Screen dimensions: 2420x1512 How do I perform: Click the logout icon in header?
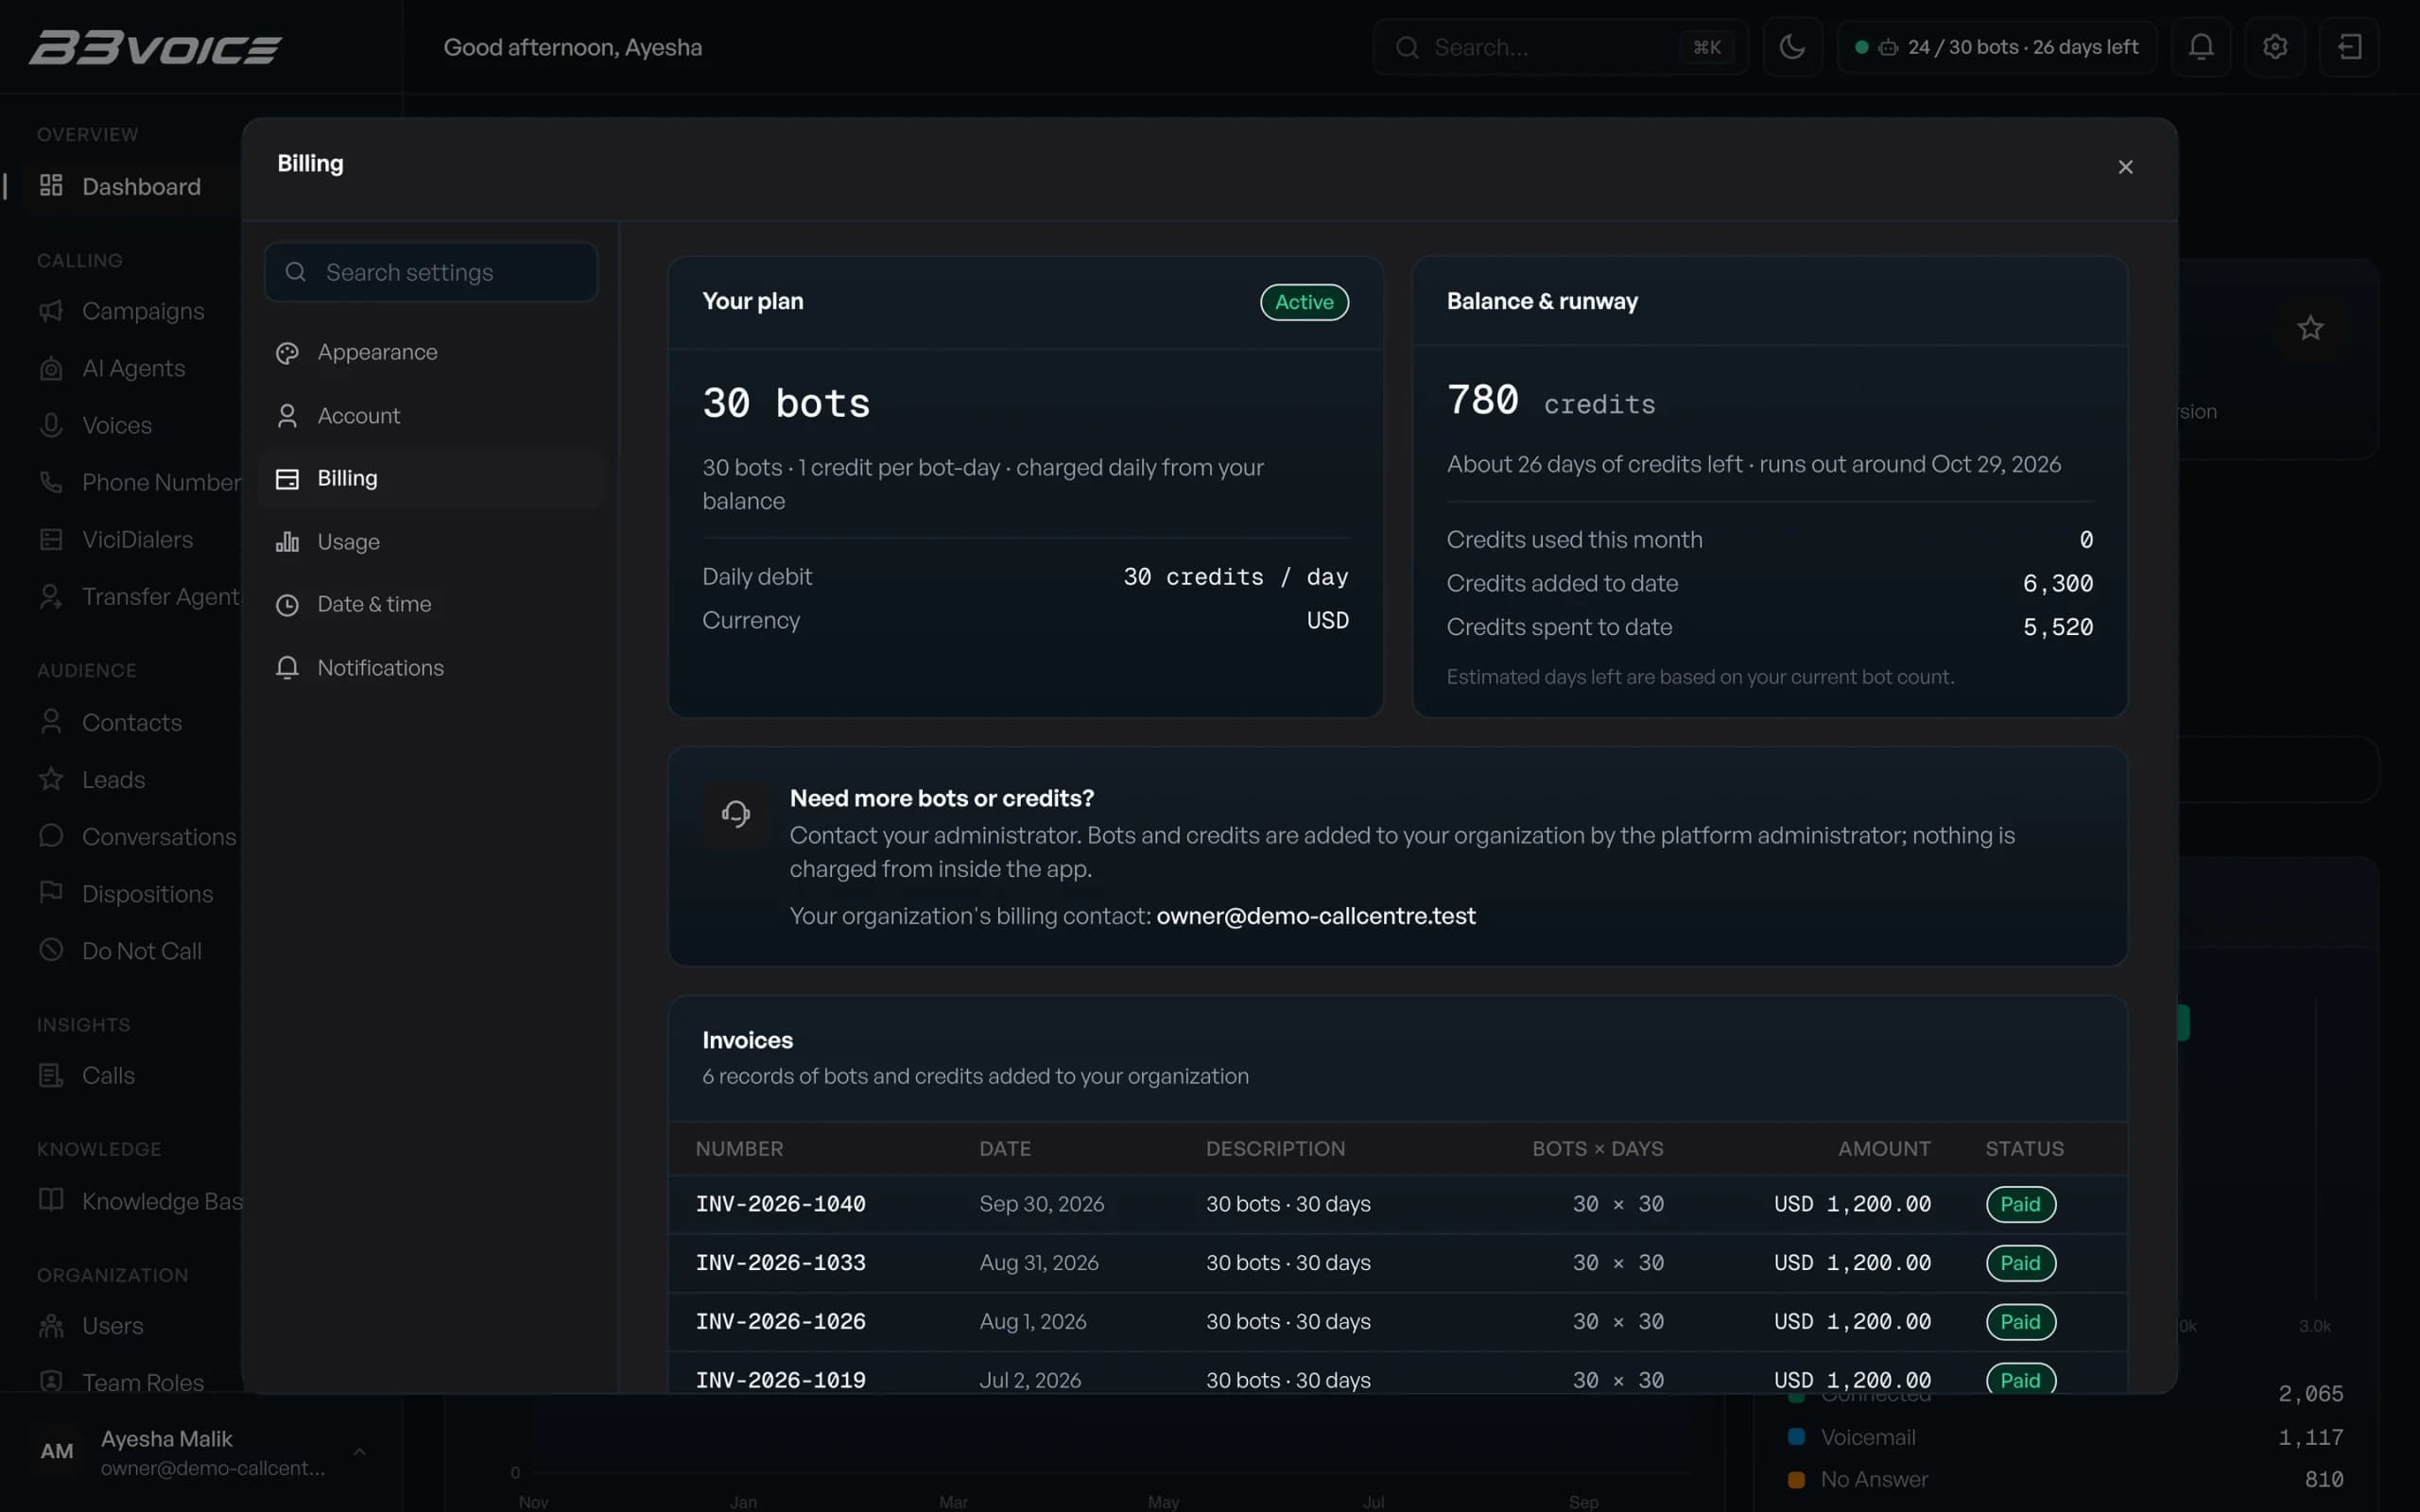(2349, 47)
